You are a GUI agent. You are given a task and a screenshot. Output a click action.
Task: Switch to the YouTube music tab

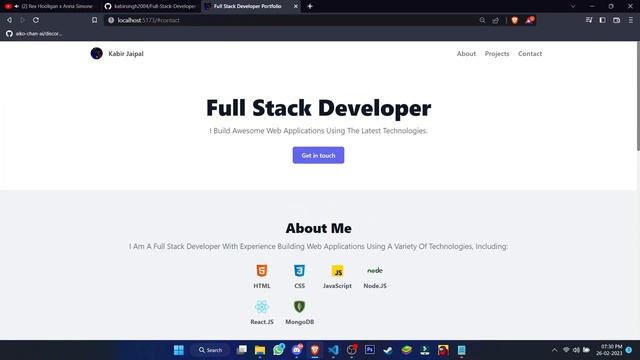pyautogui.click(x=49, y=6)
